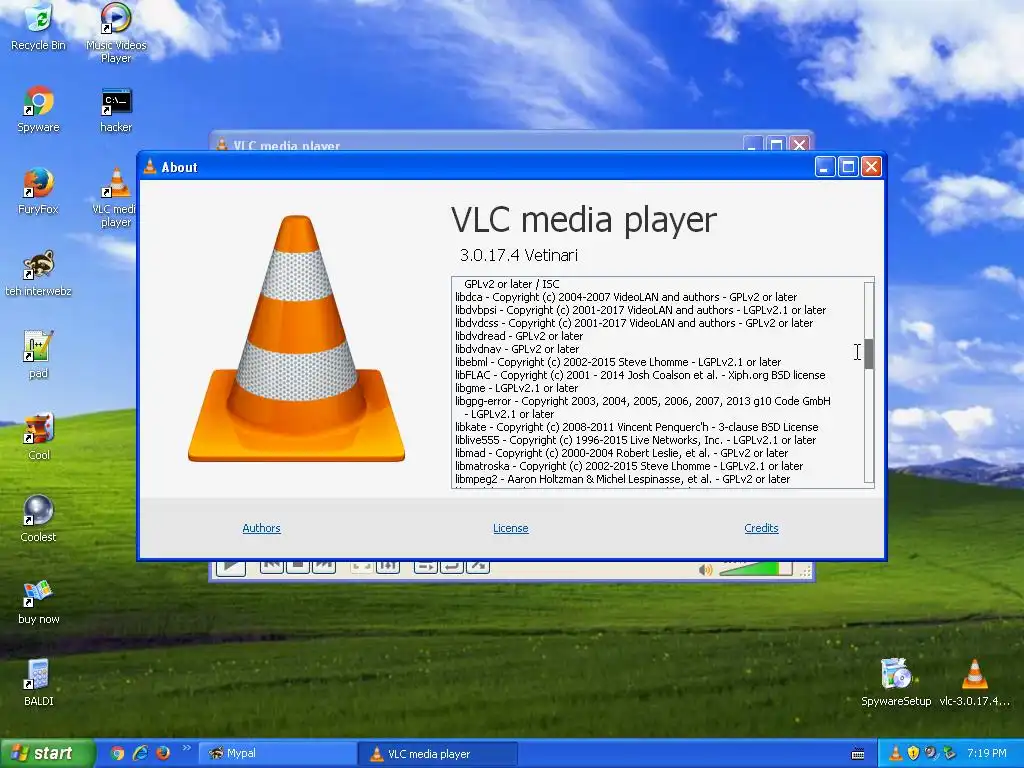Click the libFLAC copyright line
This screenshot has width=1024, height=768.
tap(640, 375)
